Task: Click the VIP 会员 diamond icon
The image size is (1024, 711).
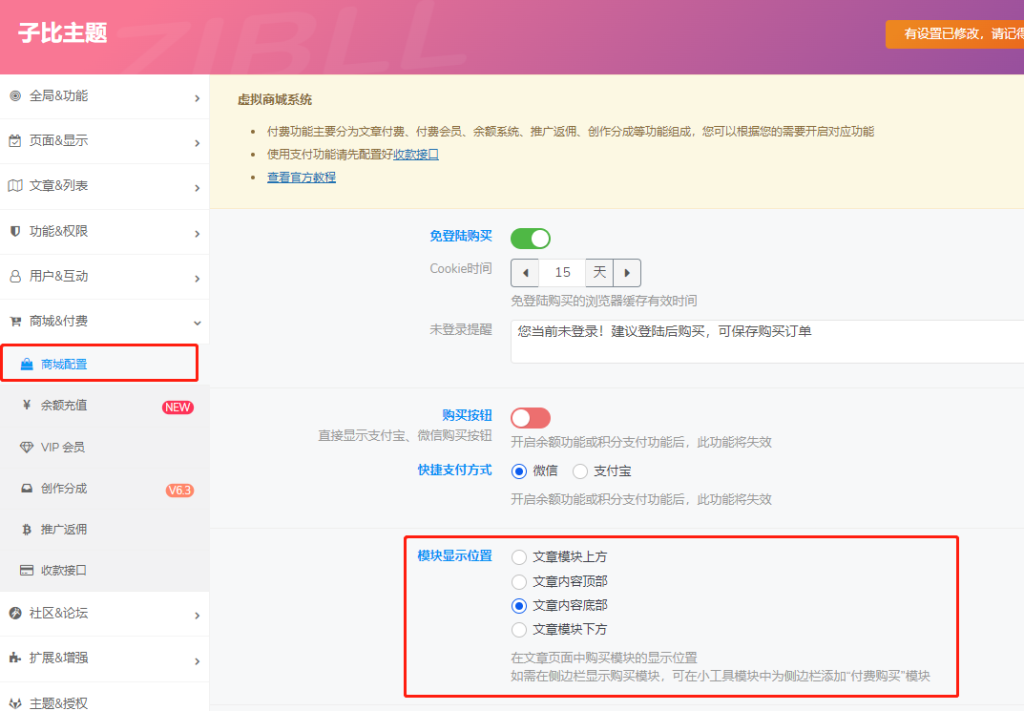Action: point(27,447)
